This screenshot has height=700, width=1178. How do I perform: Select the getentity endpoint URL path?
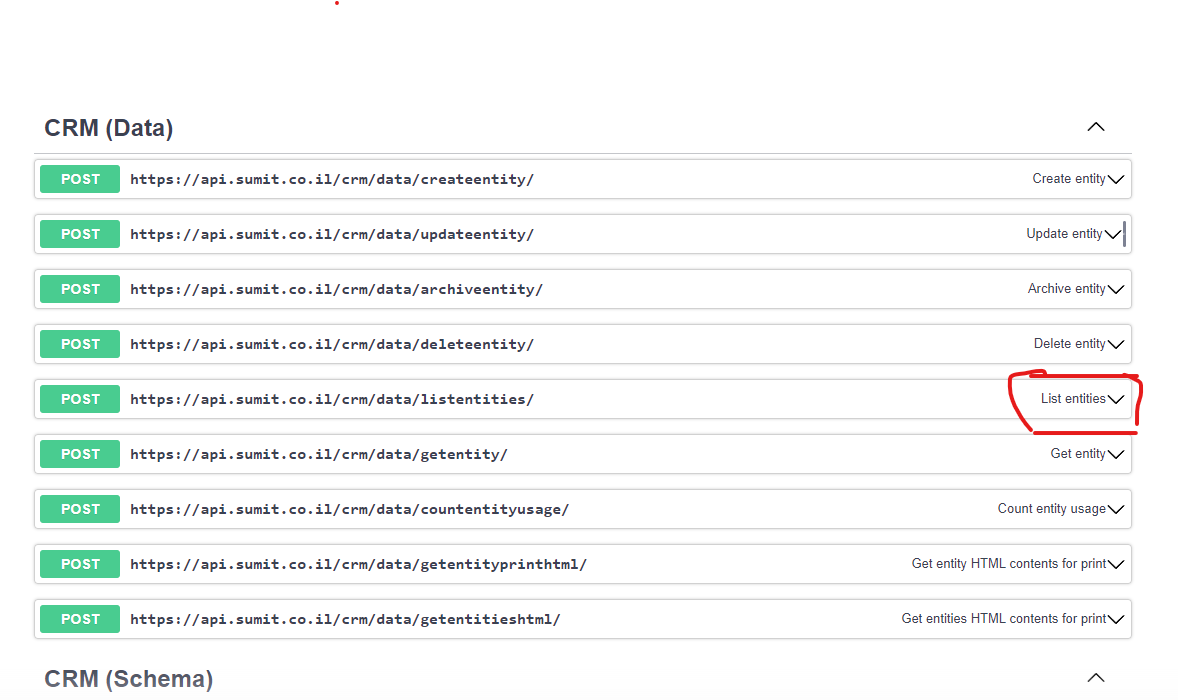click(319, 454)
